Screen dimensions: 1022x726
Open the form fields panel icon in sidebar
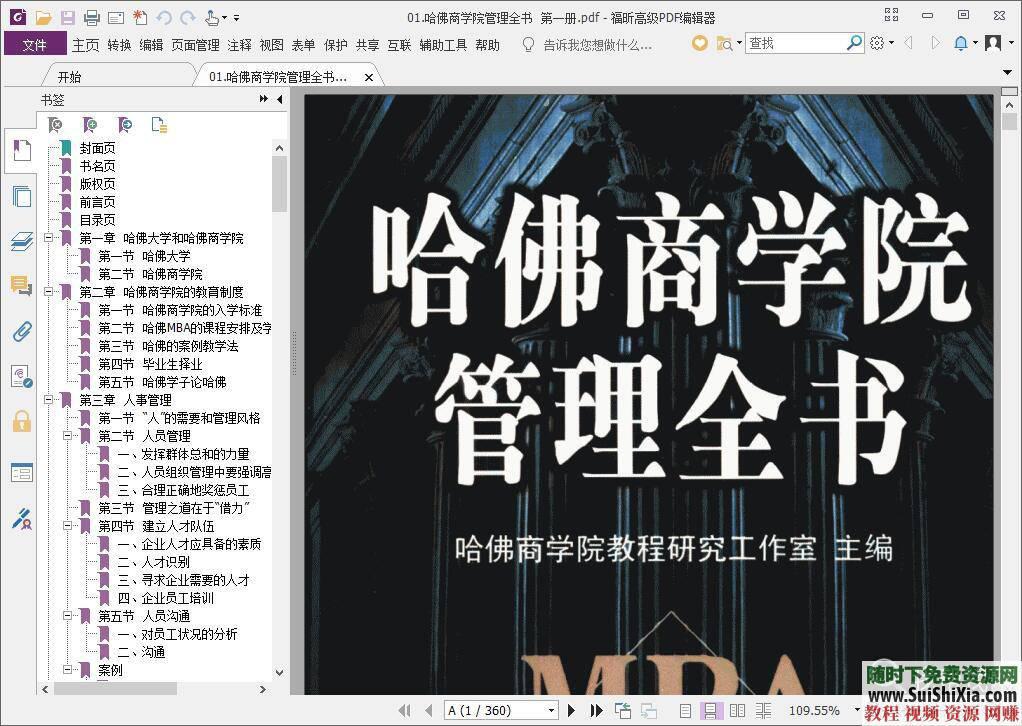pyautogui.click(x=22, y=472)
